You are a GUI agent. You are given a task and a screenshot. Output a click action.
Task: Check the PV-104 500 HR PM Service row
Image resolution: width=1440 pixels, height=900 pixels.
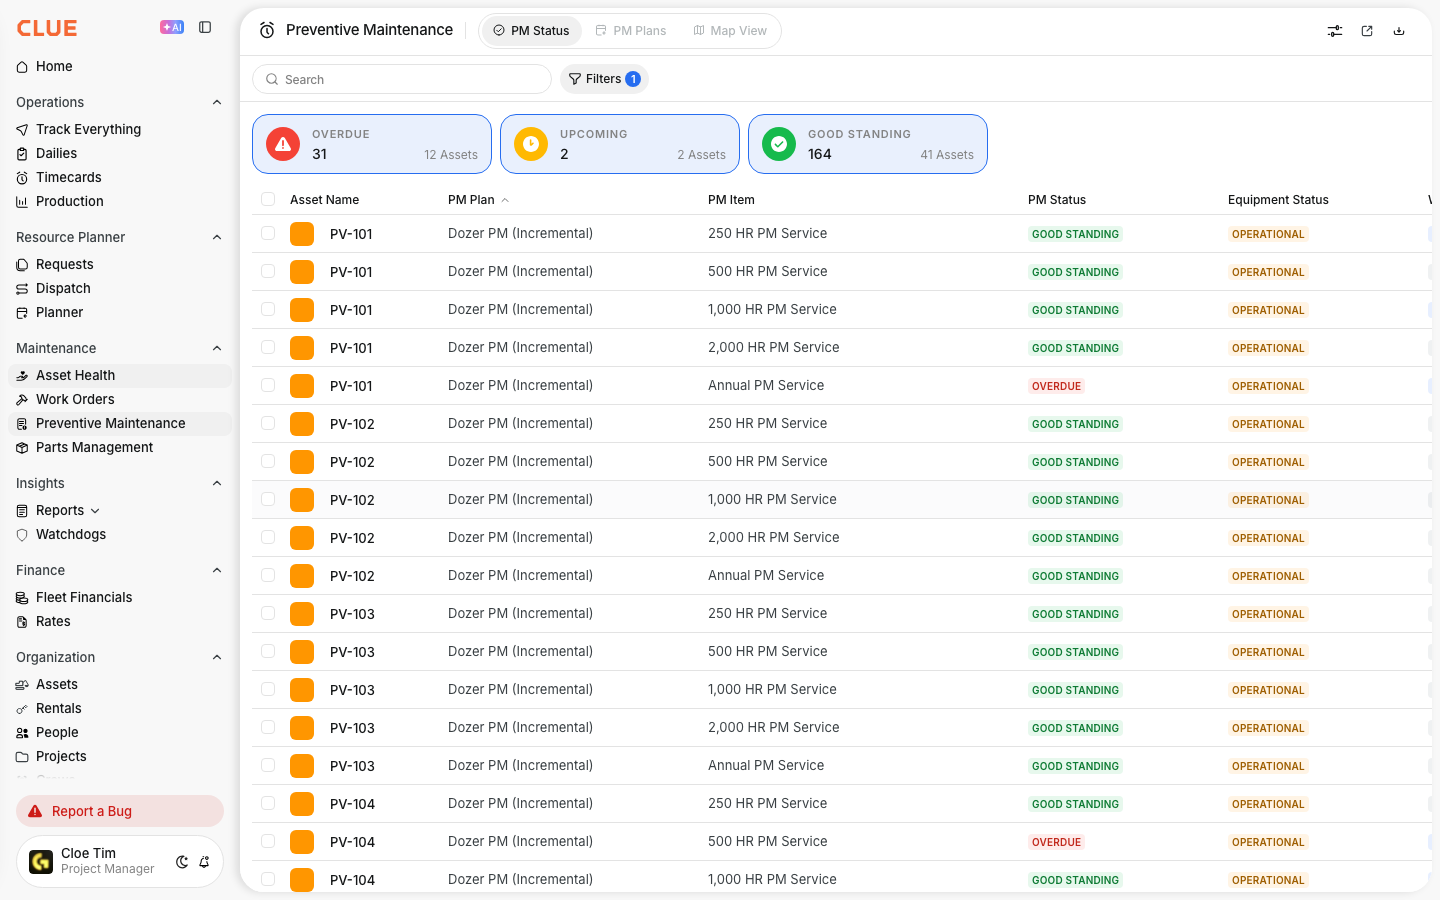(x=268, y=841)
